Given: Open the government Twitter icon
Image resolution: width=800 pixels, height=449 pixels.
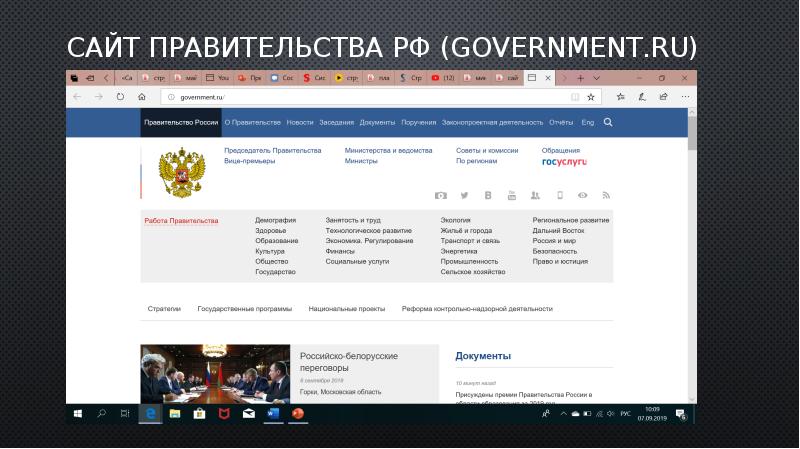Looking at the screenshot, I should (464, 195).
